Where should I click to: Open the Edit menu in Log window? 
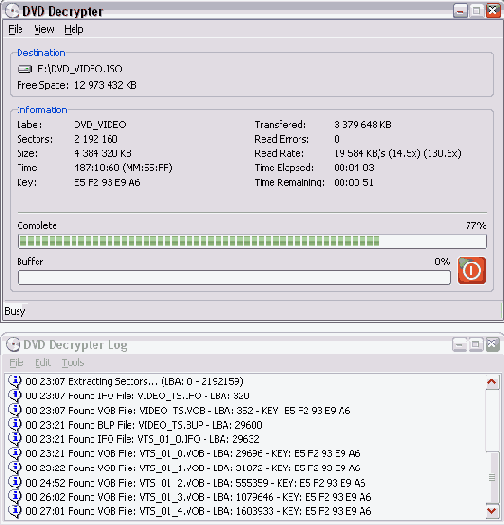(x=43, y=363)
